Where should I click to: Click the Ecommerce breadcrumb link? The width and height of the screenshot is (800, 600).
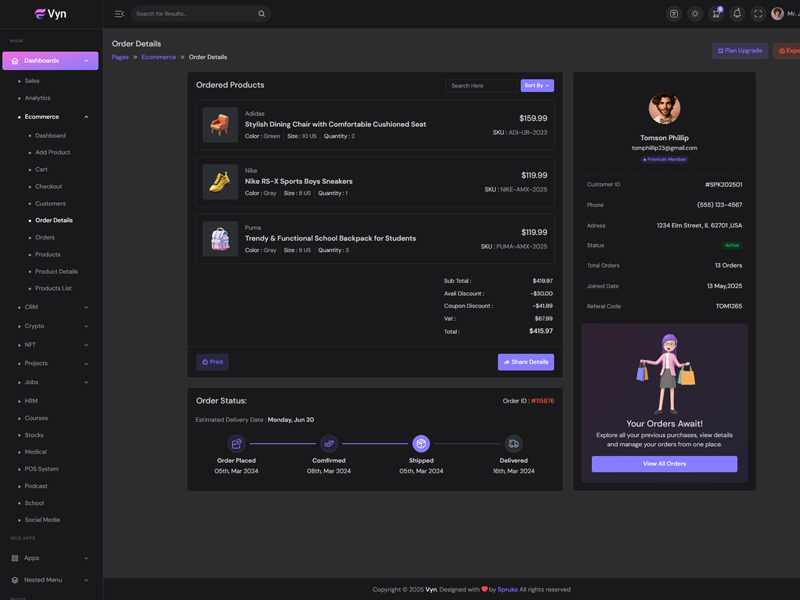pos(158,57)
